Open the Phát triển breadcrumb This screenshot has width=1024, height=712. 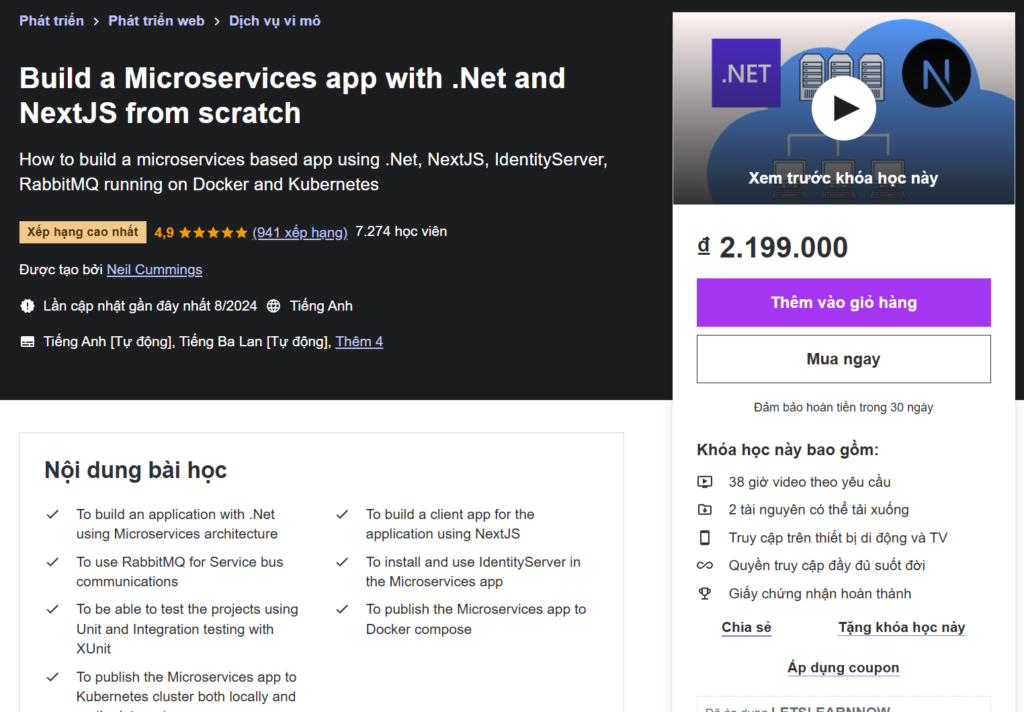[x=51, y=20]
